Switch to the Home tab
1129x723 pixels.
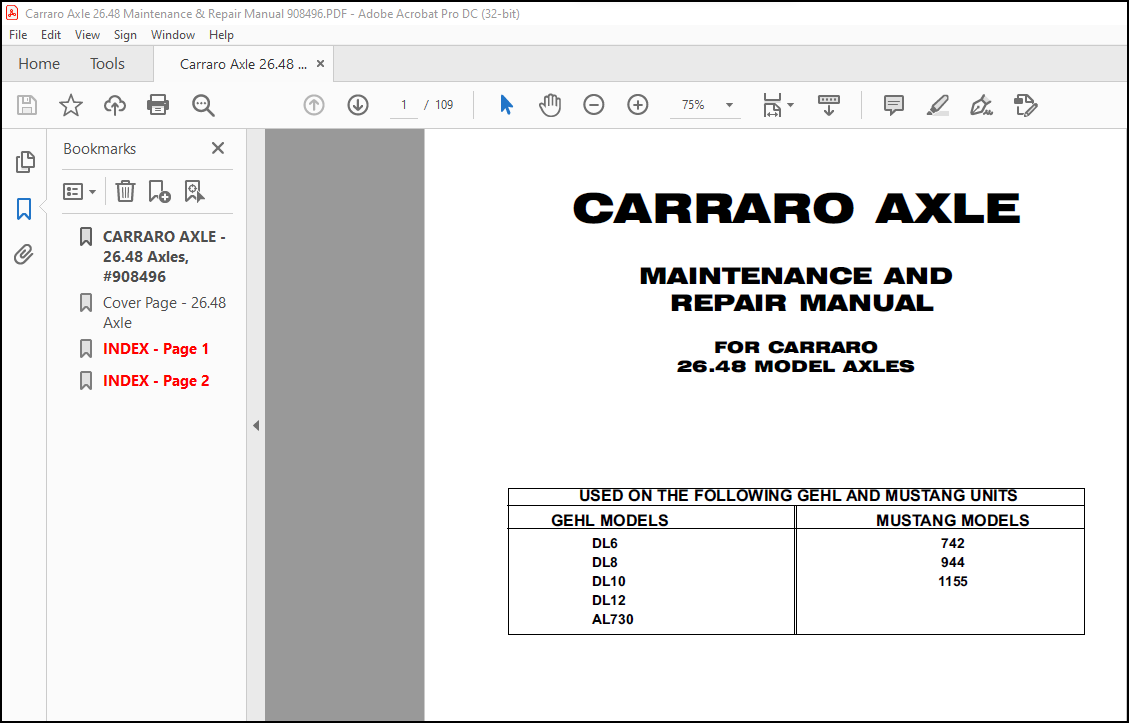tap(39, 63)
